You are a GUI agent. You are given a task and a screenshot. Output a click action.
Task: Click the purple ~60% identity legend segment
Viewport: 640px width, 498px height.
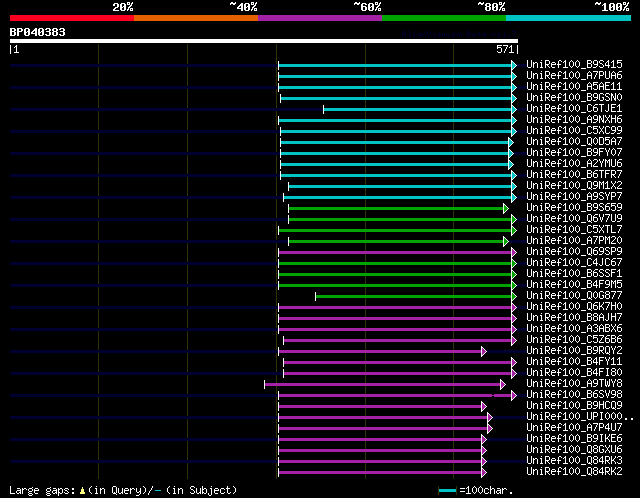pos(320,18)
